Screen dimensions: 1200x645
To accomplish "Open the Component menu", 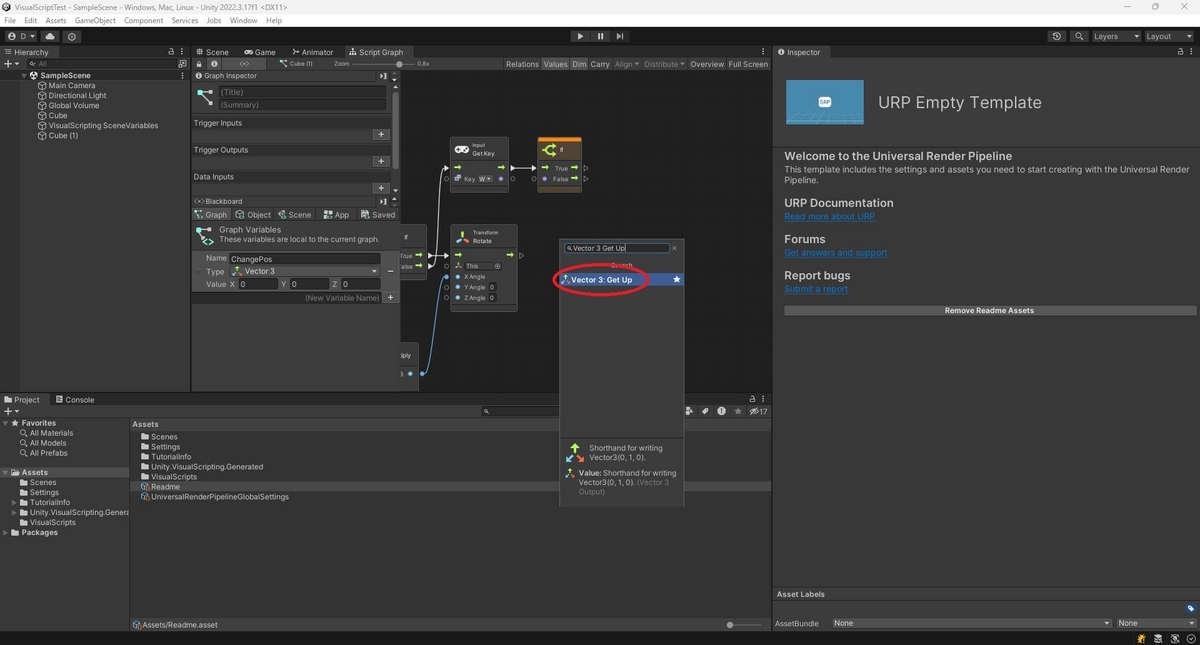I will point(143,20).
